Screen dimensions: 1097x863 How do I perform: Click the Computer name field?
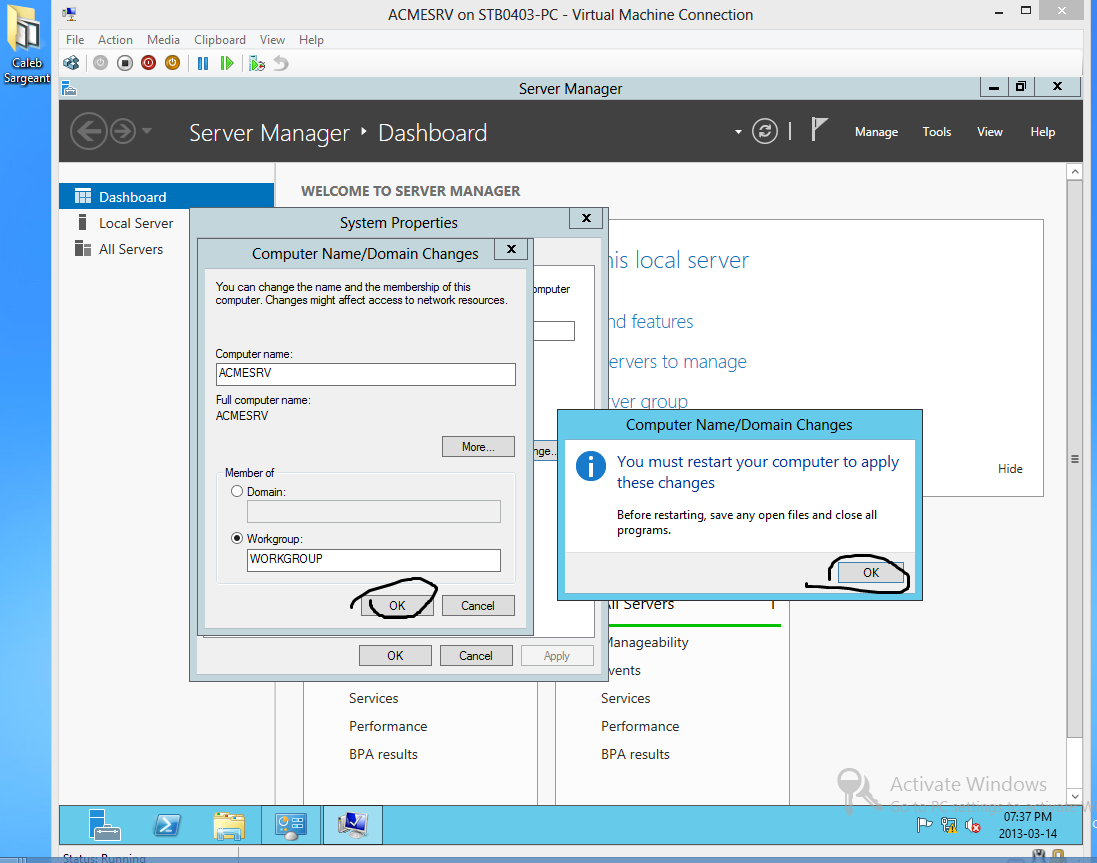click(365, 373)
